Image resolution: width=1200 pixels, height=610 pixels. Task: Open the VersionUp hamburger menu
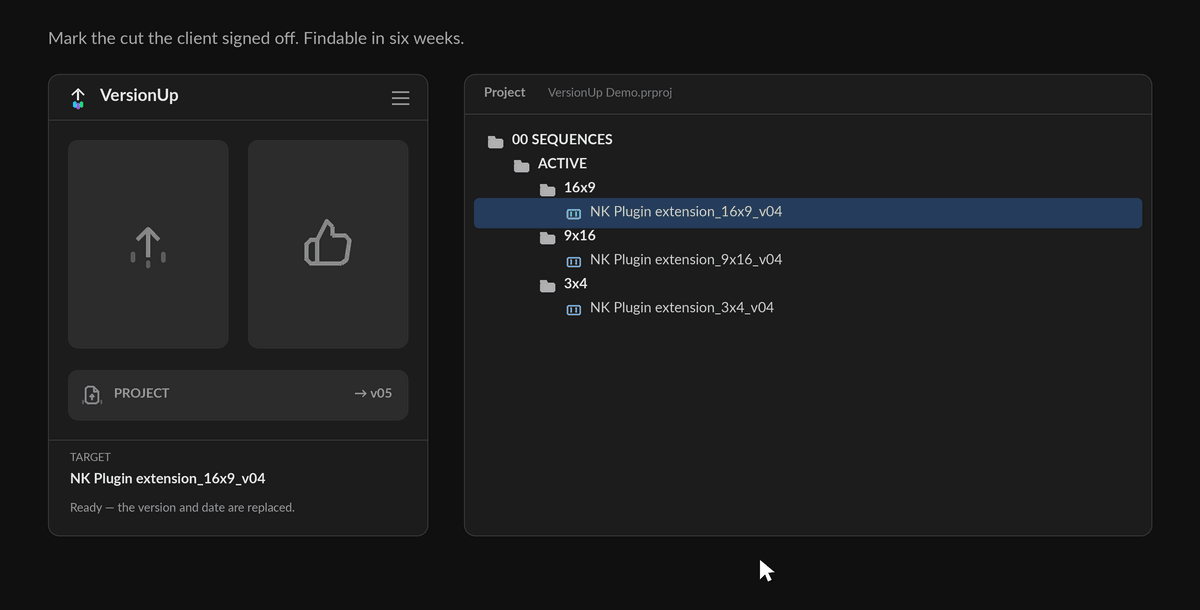pyautogui.click(x=400, y=98)
